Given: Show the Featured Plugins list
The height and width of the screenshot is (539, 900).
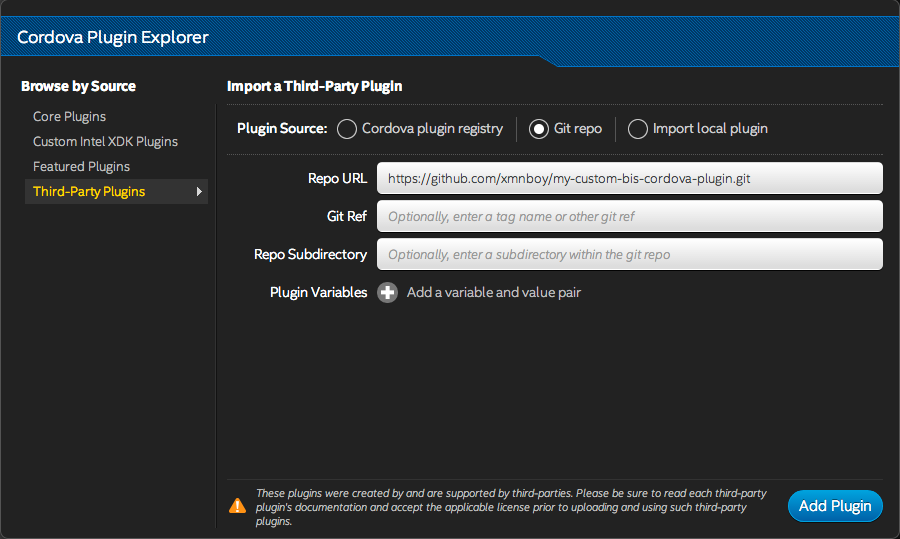Looking at the screenshot, I should coord(81,167).
